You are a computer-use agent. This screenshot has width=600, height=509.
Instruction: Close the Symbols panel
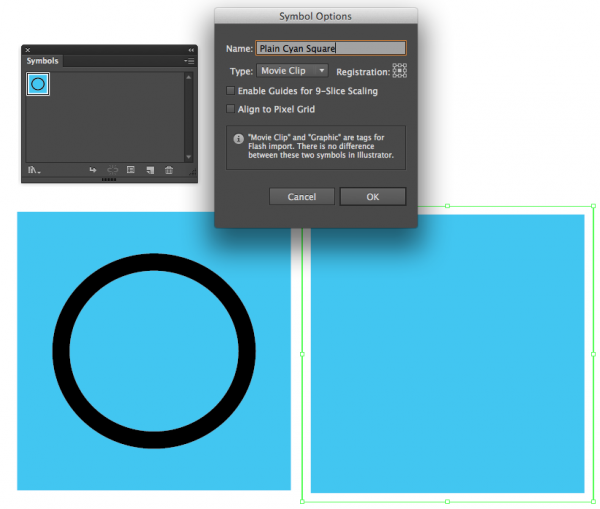point(28,49)
